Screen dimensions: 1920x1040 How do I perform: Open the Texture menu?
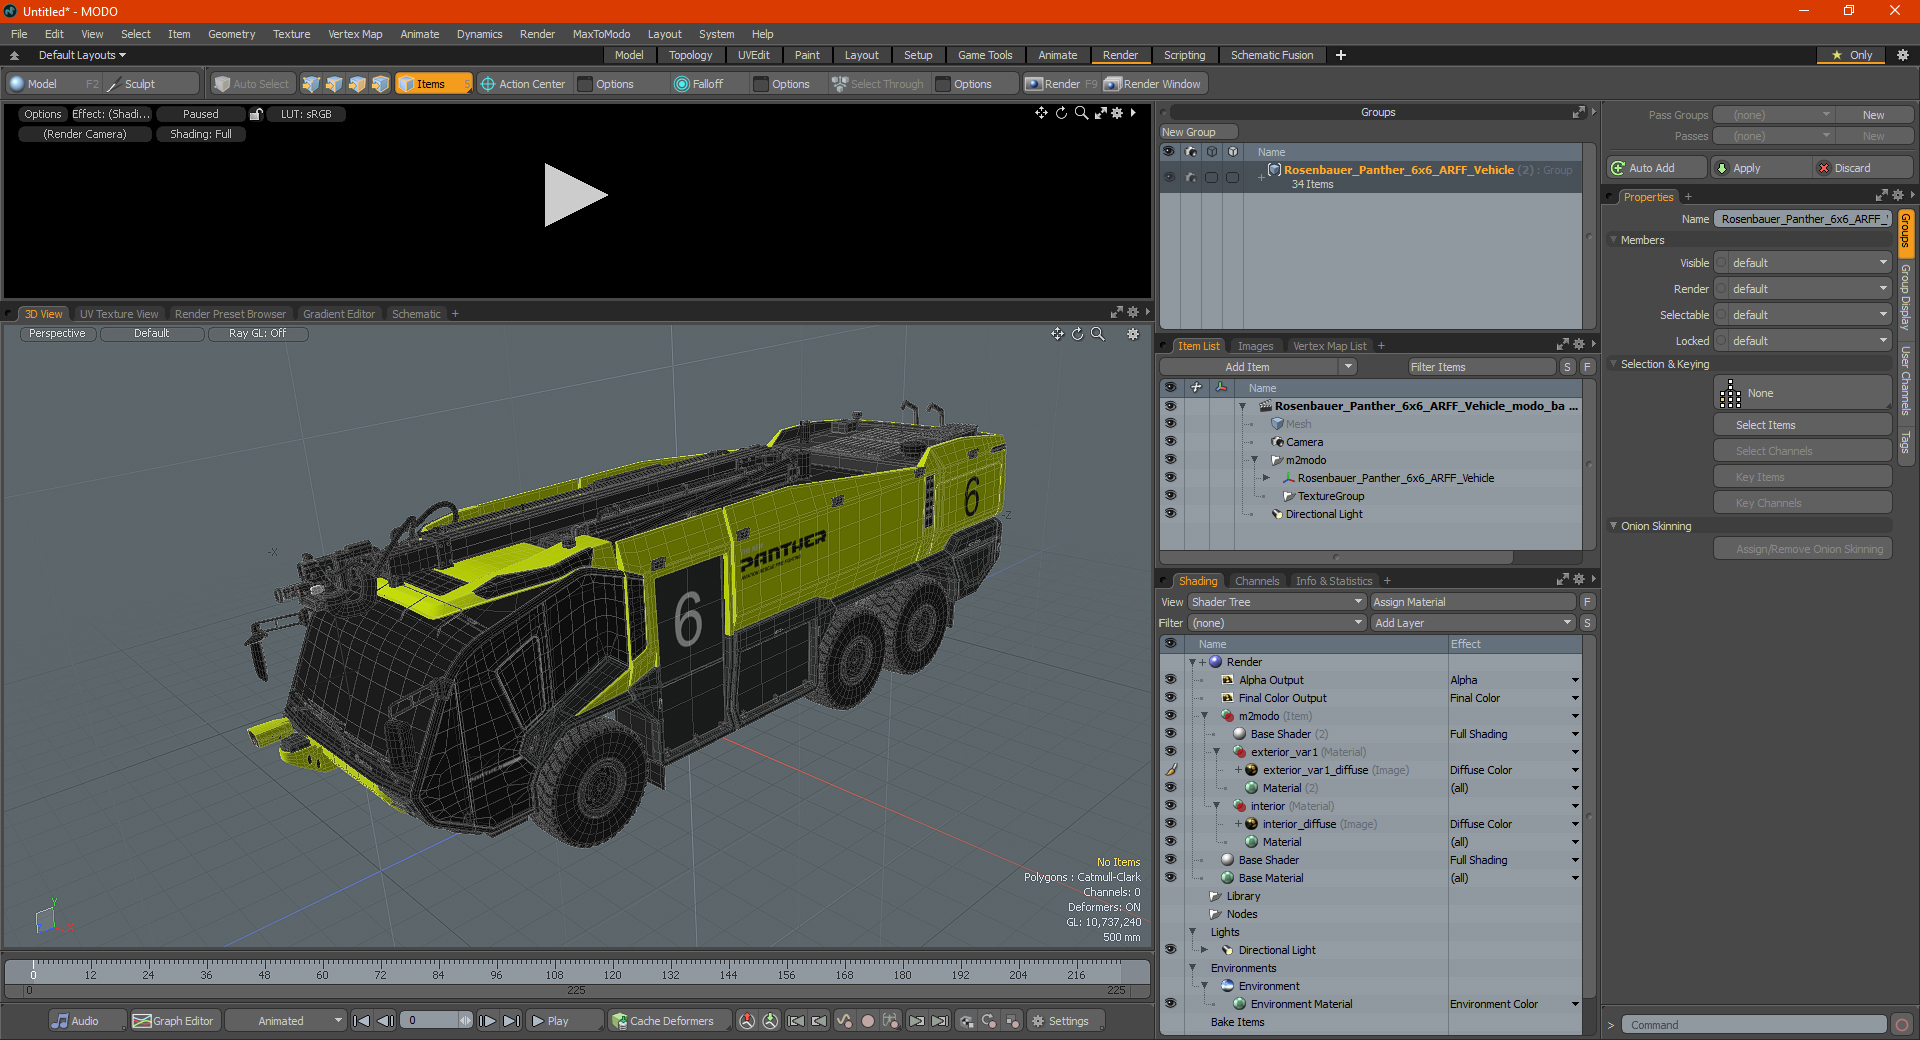[292, 34]
